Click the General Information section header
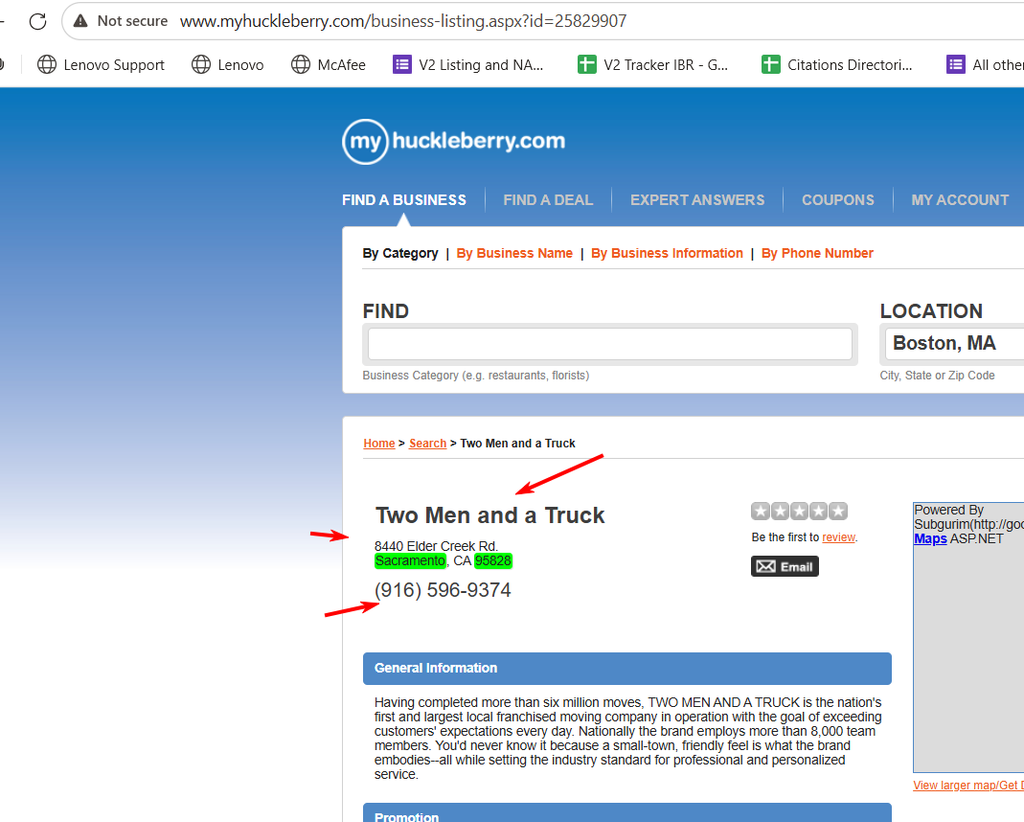Image resolution: width=1024 pixels, height=822 pixels. pos(627,669)
